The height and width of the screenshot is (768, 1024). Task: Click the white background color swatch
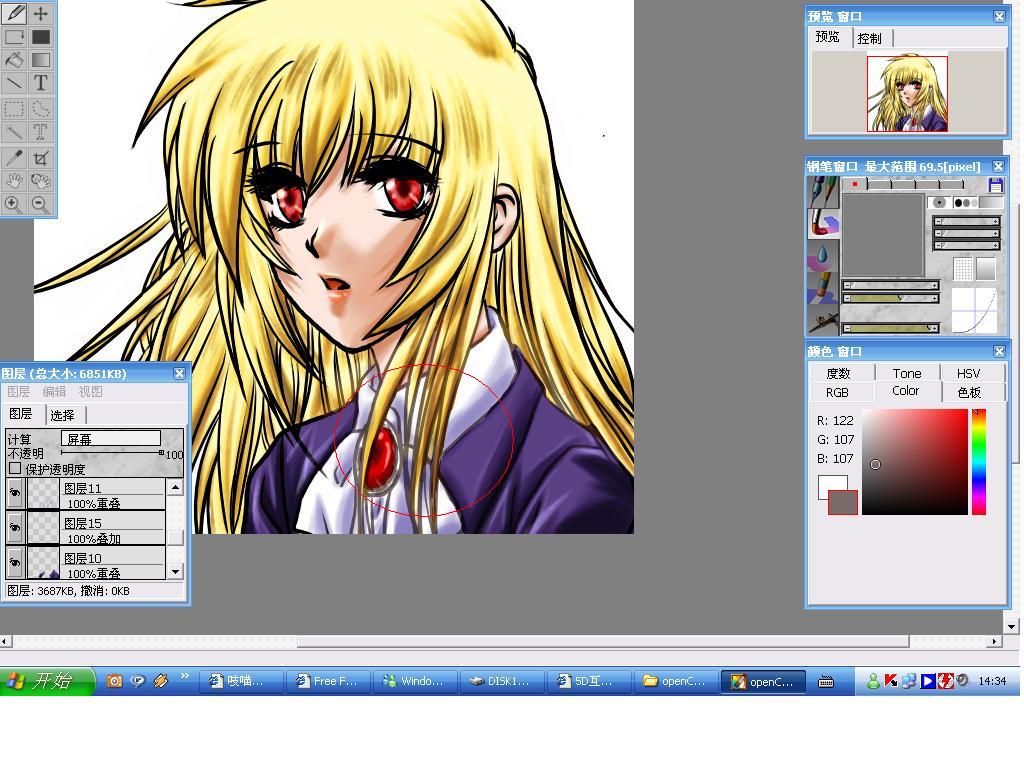pos(831,483)
